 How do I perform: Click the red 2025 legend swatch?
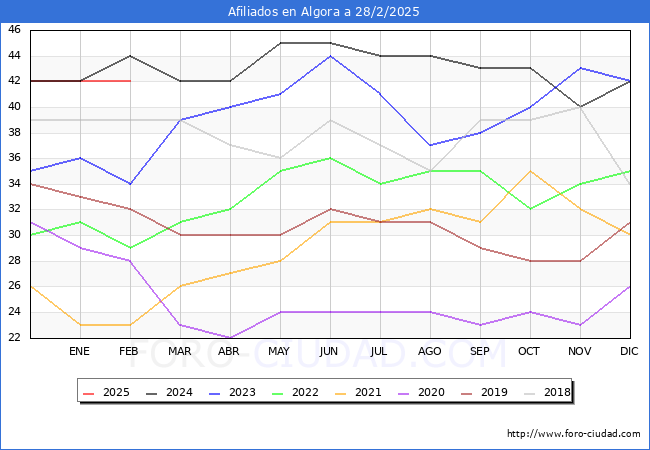(x=88, y=393)
